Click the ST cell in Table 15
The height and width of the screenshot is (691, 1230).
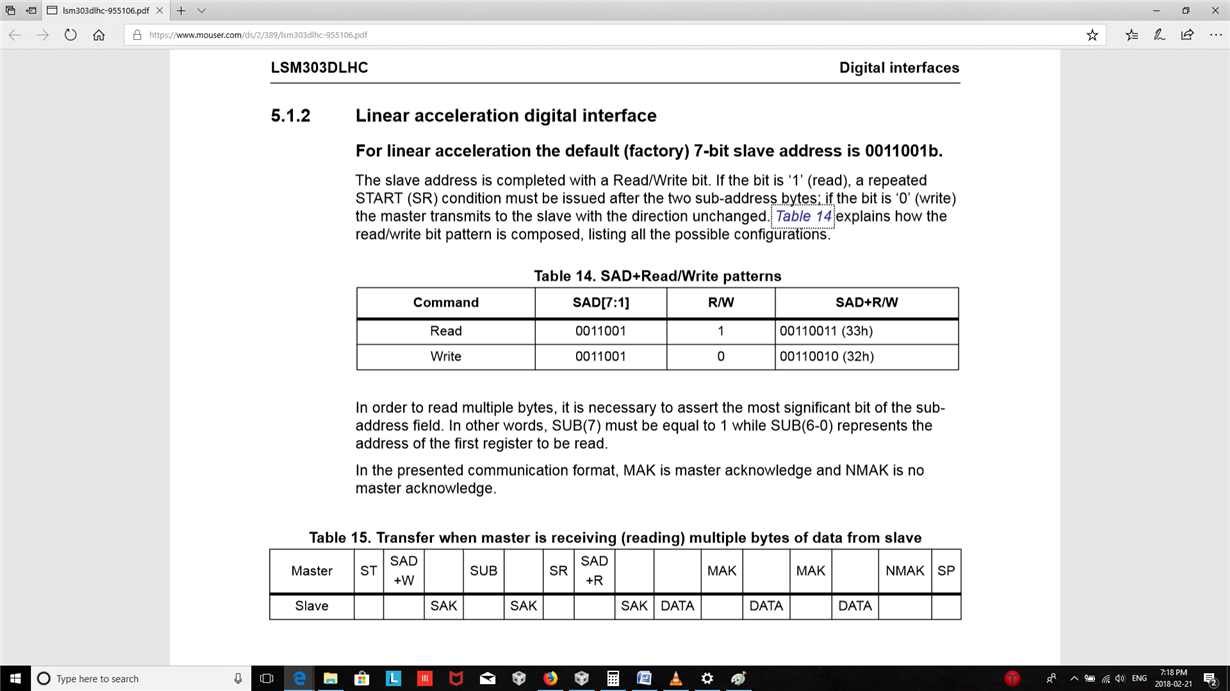[x=368, y=571]
